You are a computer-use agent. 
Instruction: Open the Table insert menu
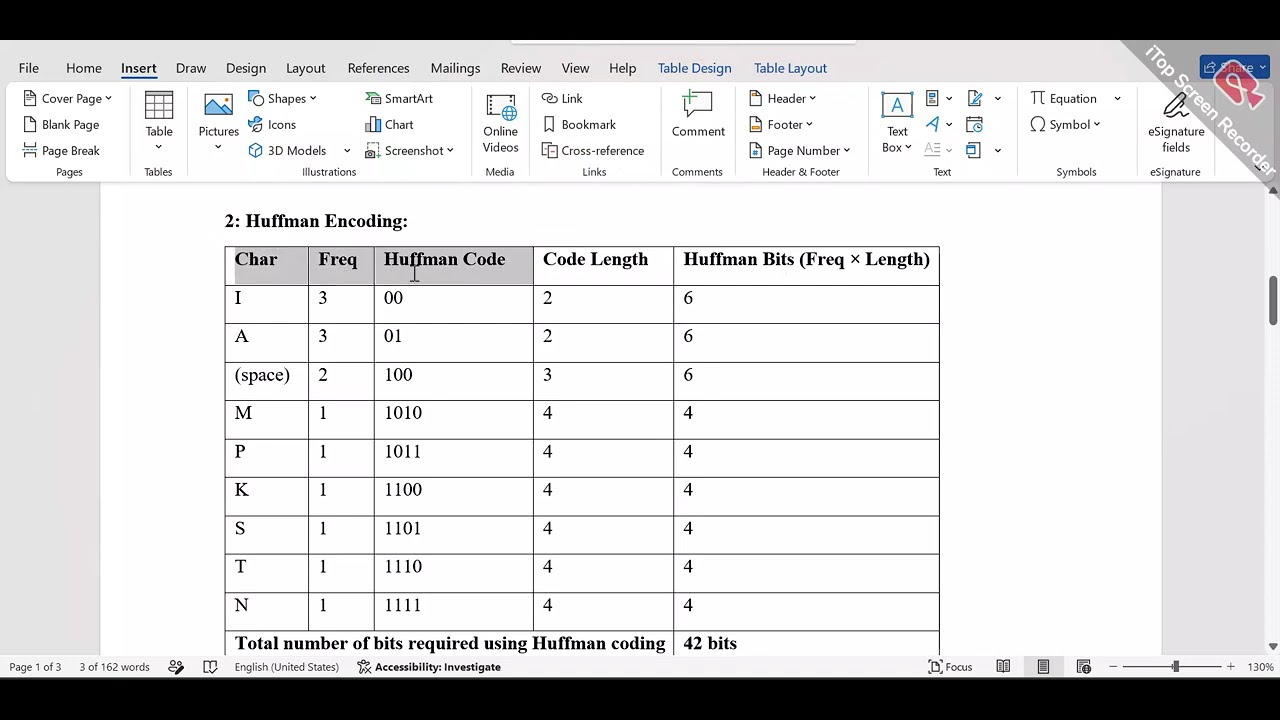coord(158,121)
